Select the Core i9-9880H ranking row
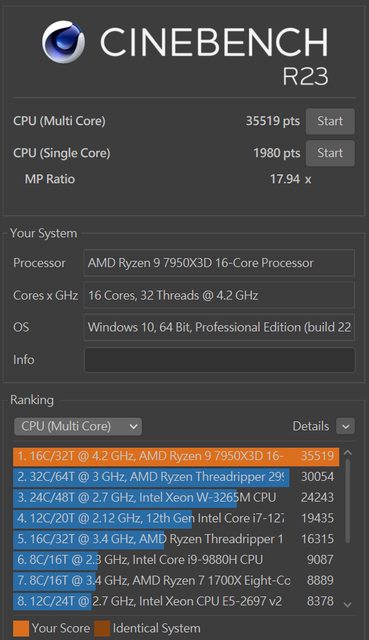369x640 pixels. coord(176,560)
